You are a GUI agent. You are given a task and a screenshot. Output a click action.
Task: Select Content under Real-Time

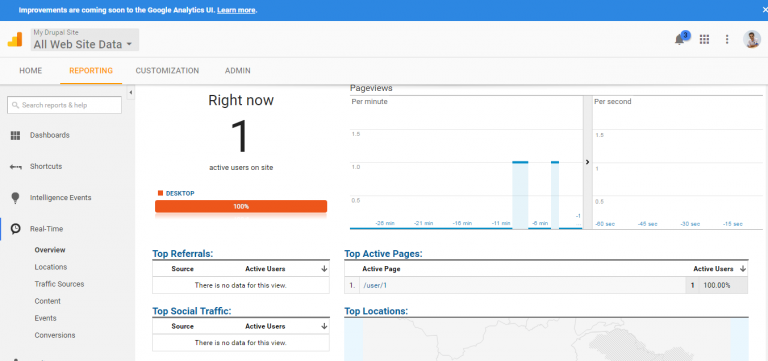pos(48,301)
